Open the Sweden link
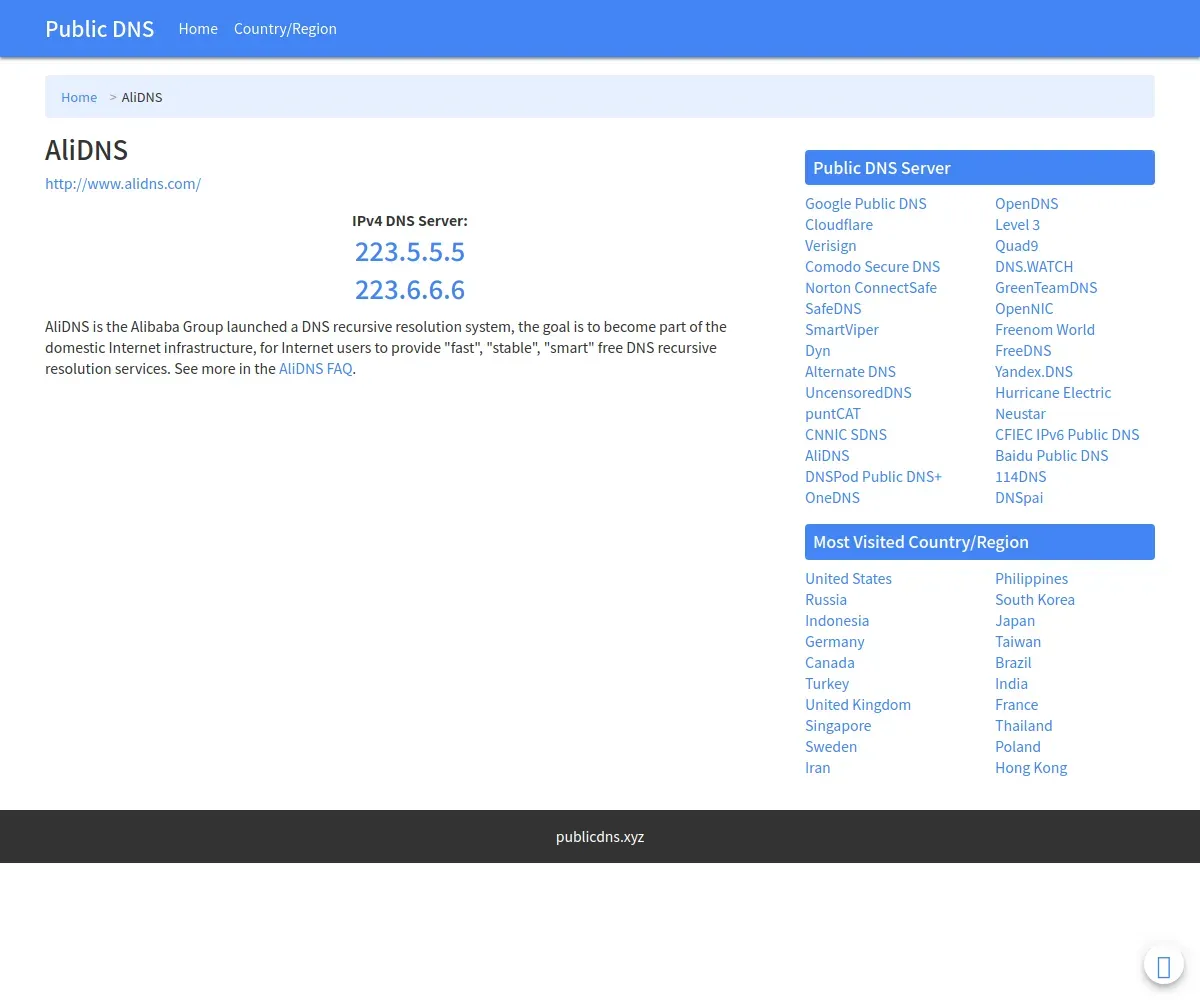 pos(831,747)
